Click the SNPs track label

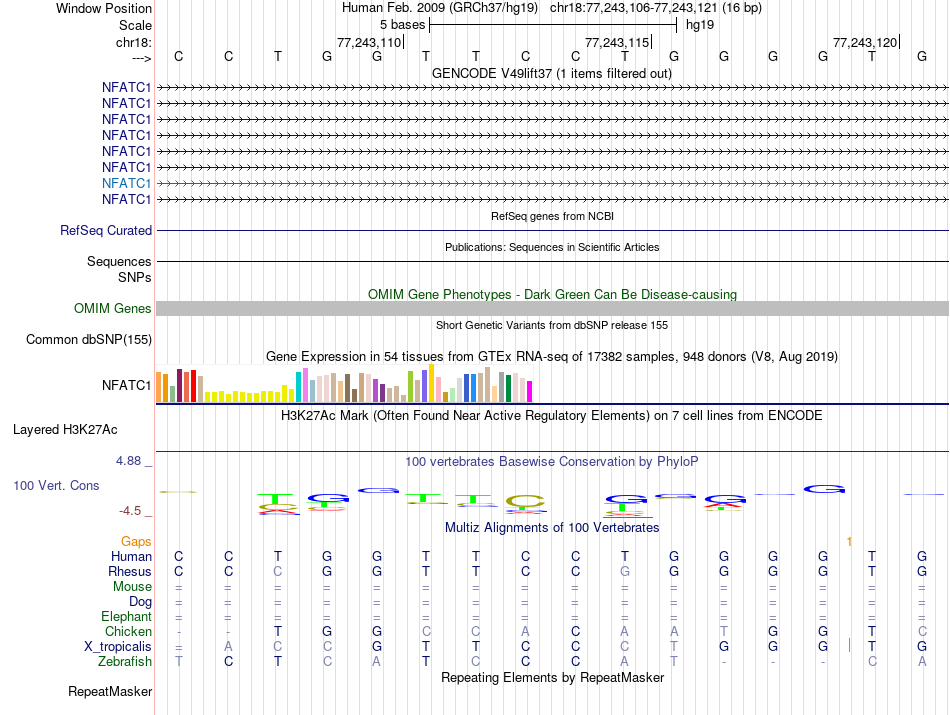coord(135,277)
